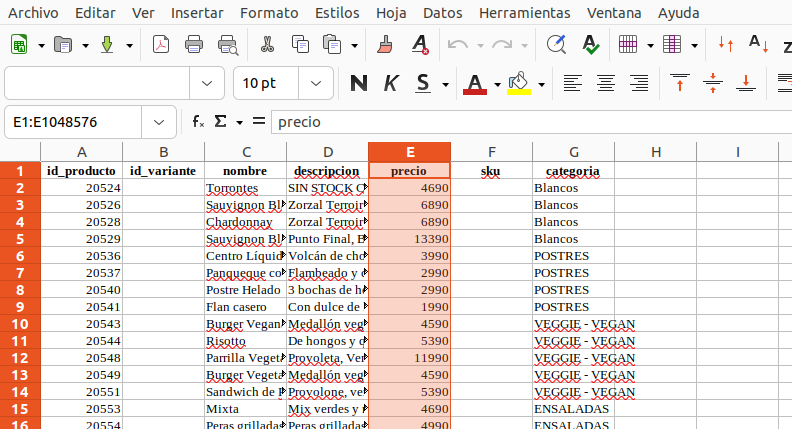Select column G header
This screenshot has height=429, width=792.
573,152
